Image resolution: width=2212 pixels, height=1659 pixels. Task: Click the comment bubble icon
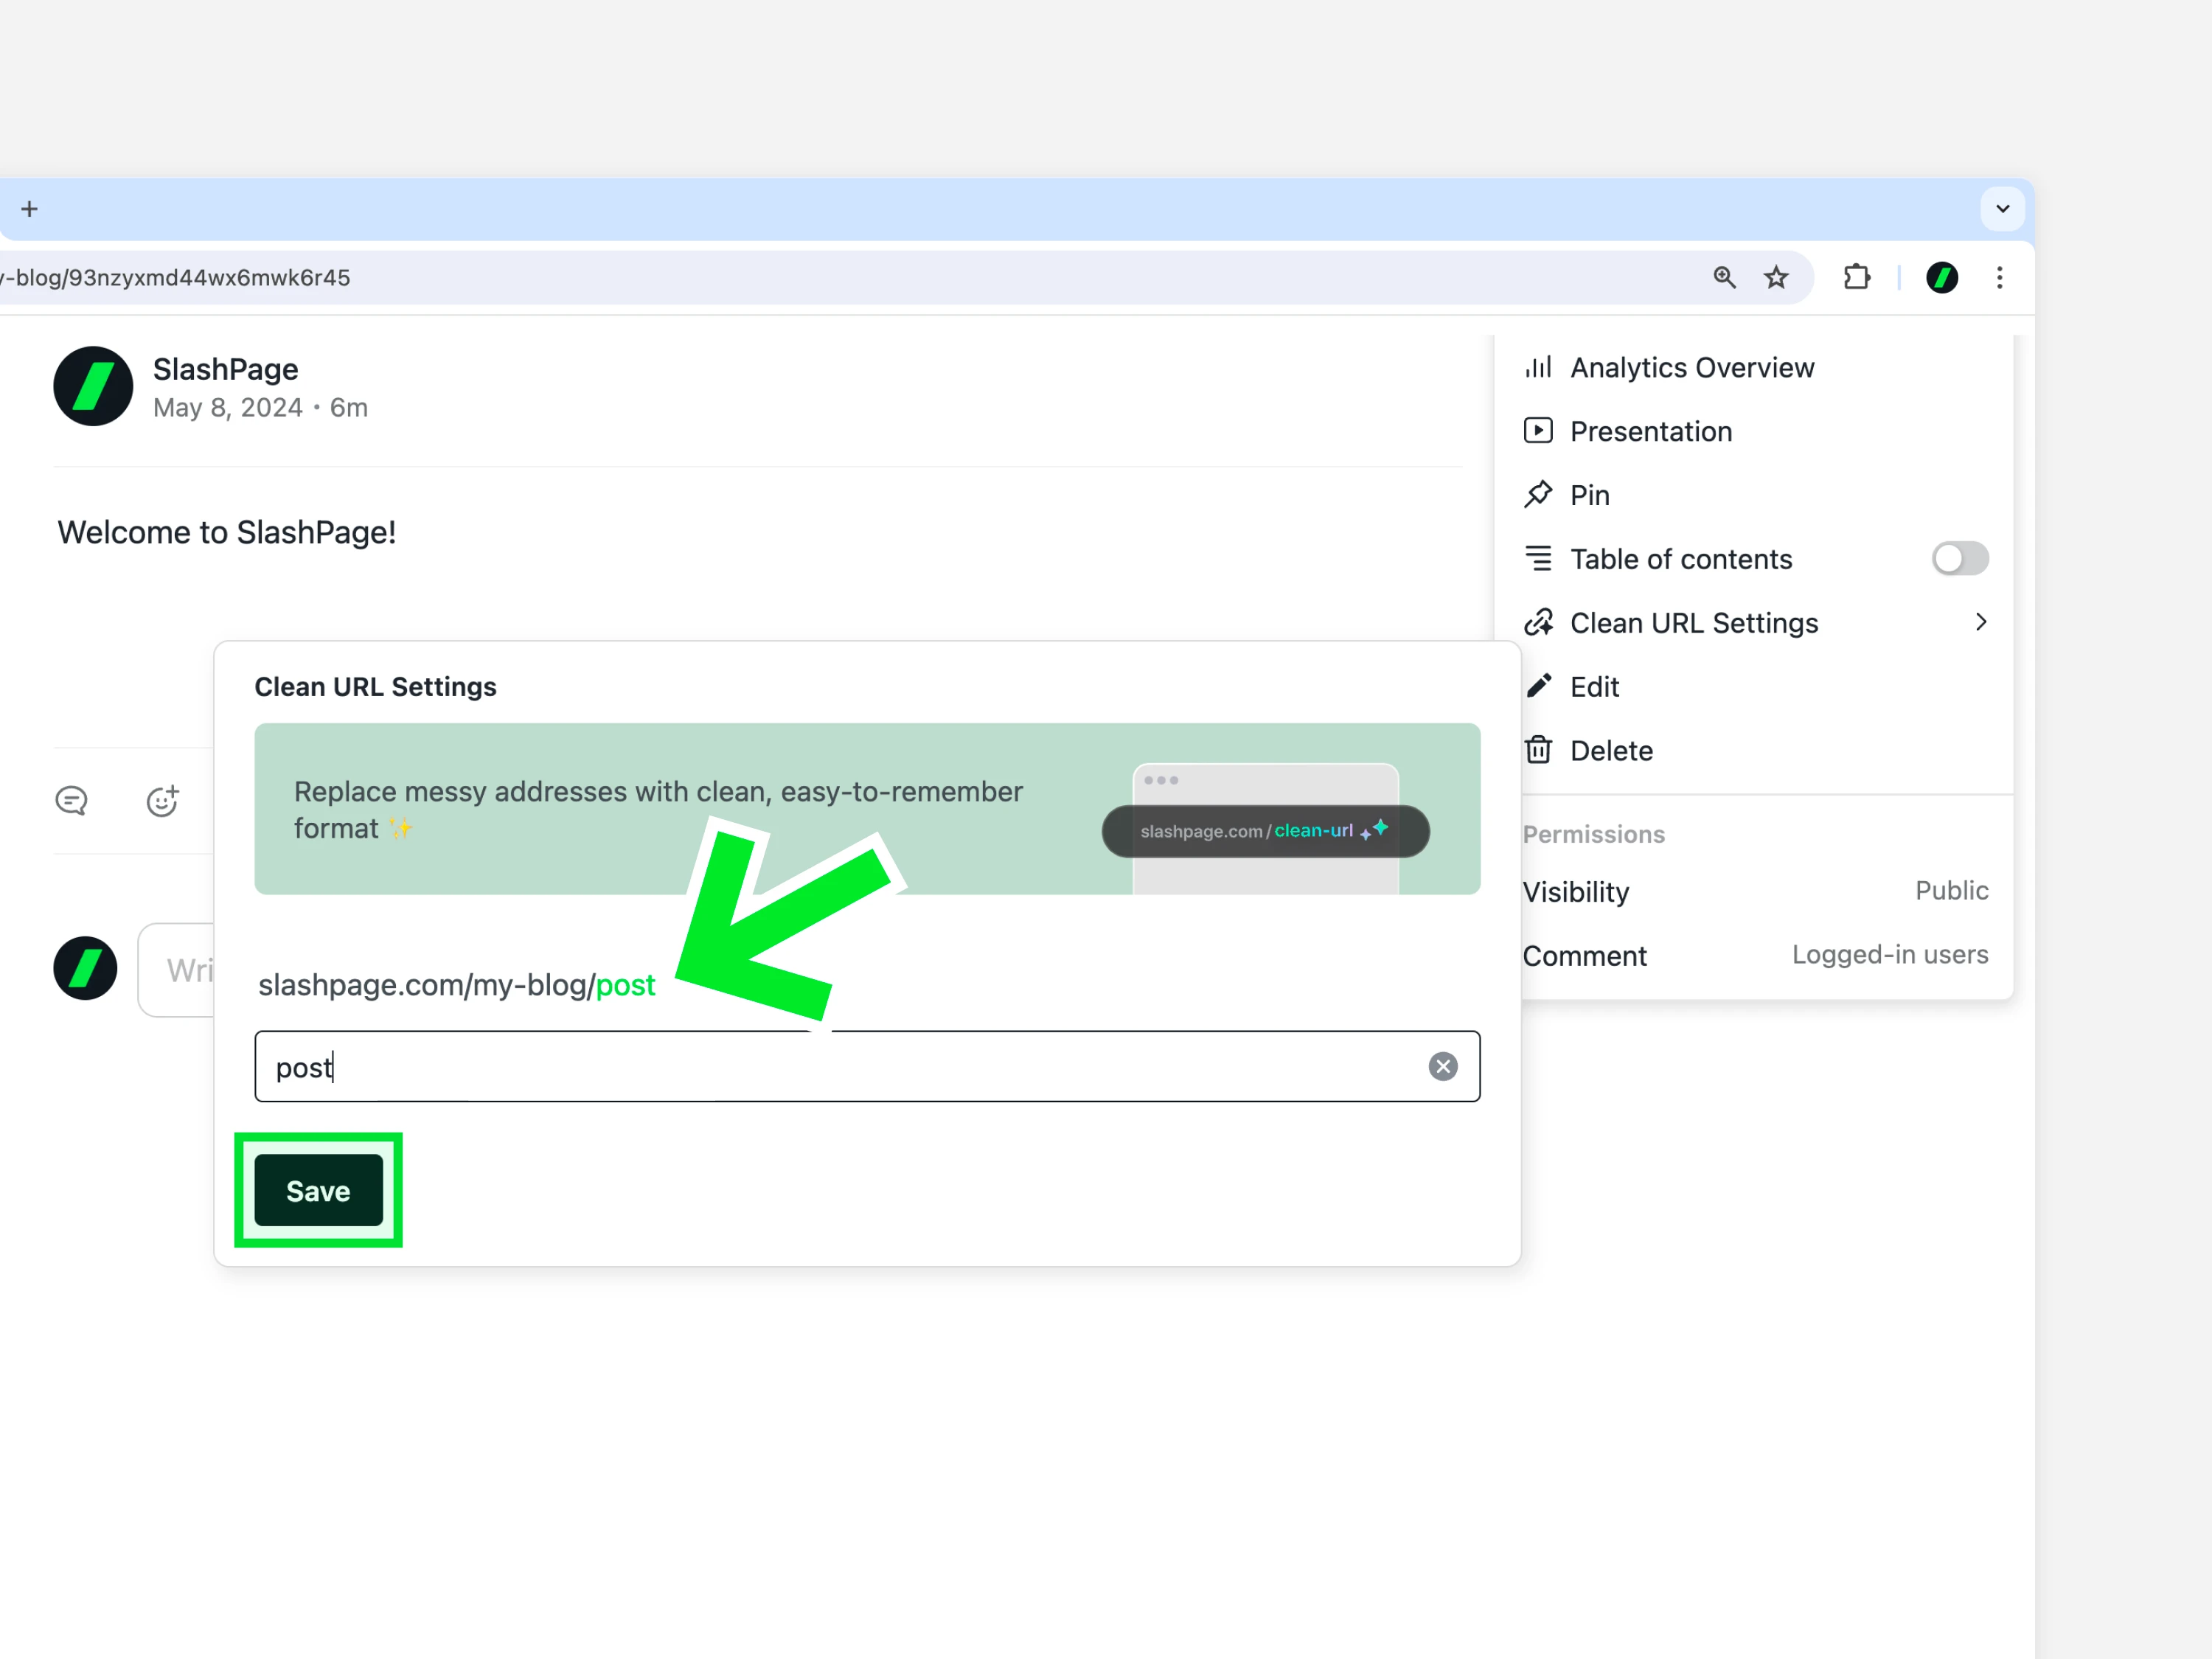coord(71,801)
